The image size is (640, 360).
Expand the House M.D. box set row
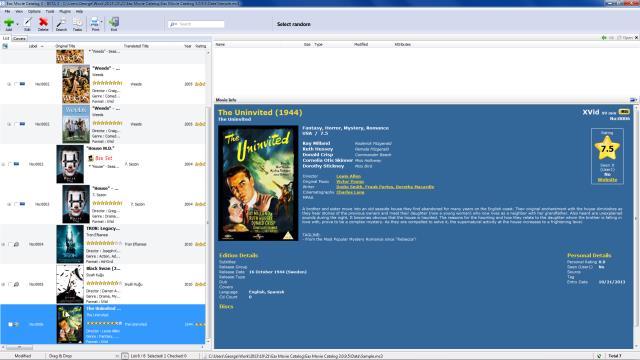(x=3, y=164)
